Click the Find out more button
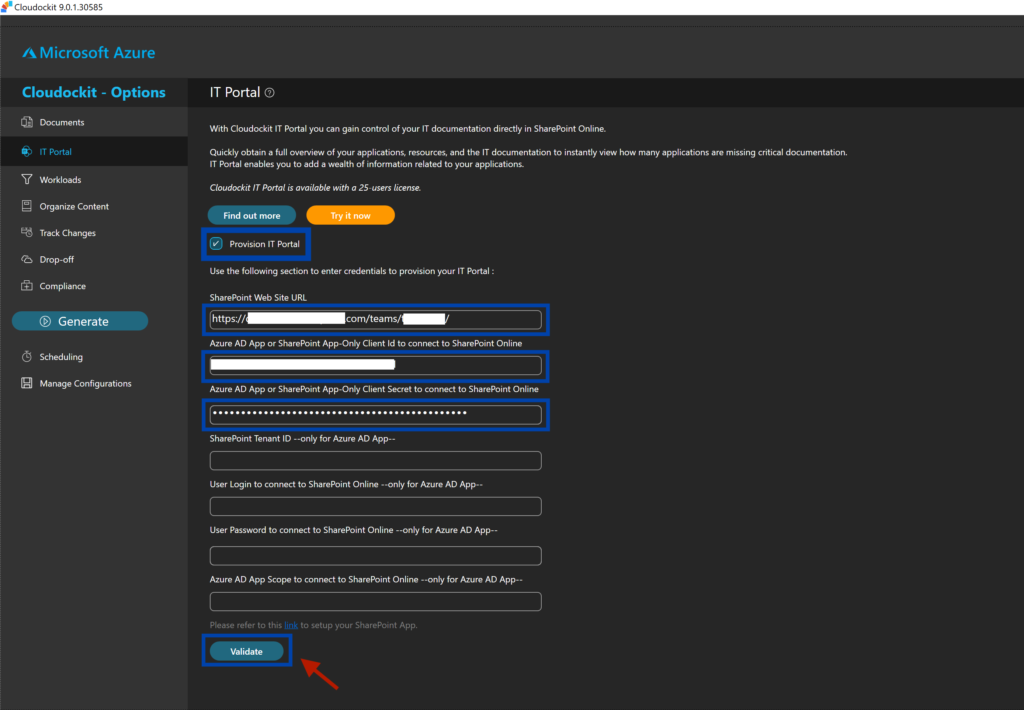Screen dimensions: 1024x710 point(251,215)
